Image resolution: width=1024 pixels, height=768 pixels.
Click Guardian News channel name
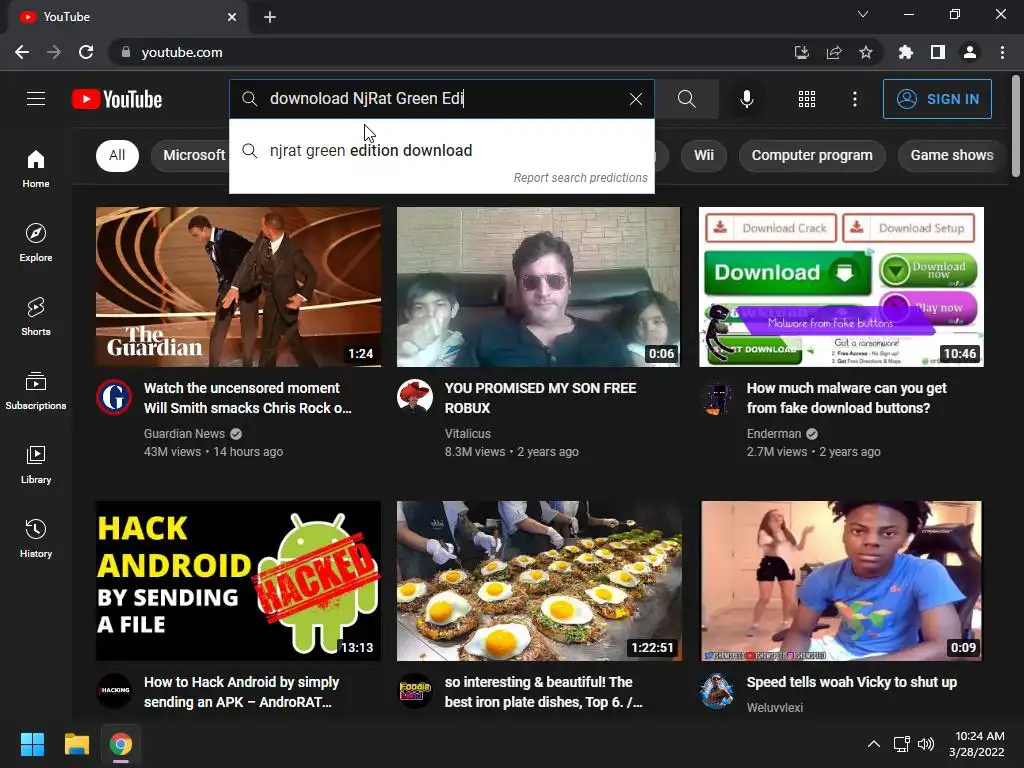[184, 434]
